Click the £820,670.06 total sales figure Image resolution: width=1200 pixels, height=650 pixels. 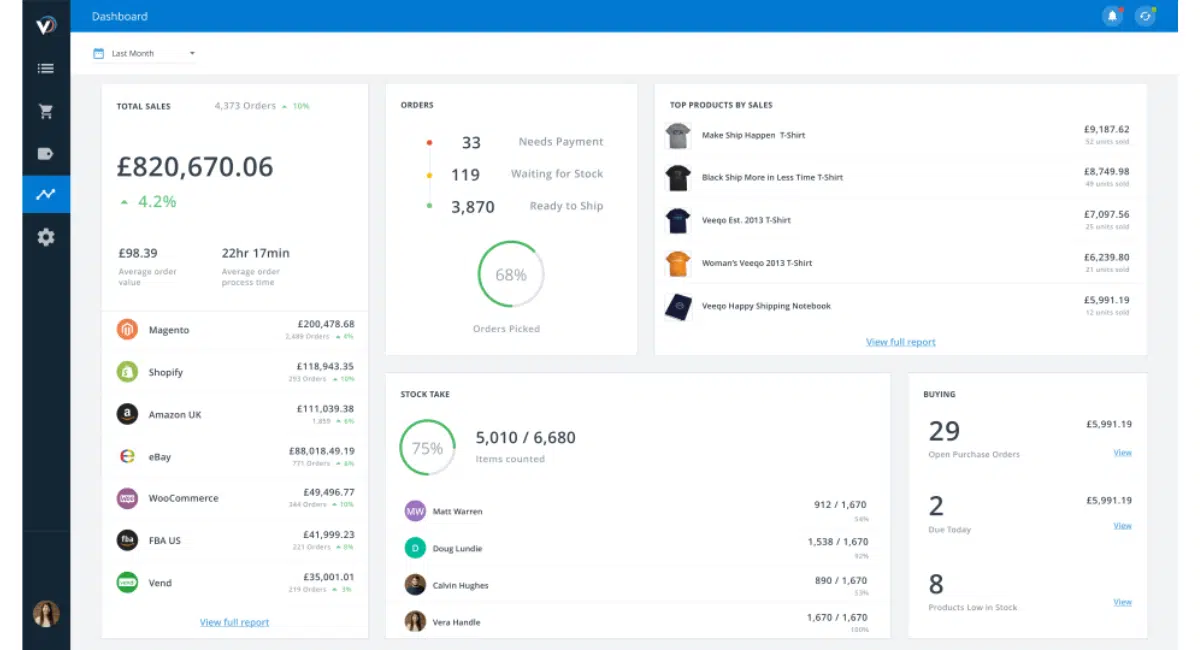pos(195,167)
